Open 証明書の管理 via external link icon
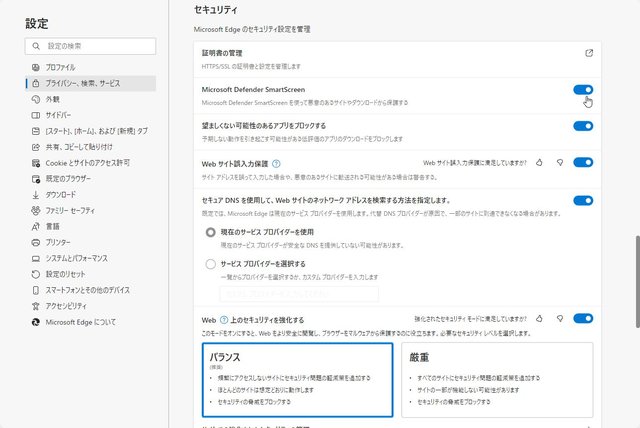This screenshot has height=428, width=640. tap(589, 53)
